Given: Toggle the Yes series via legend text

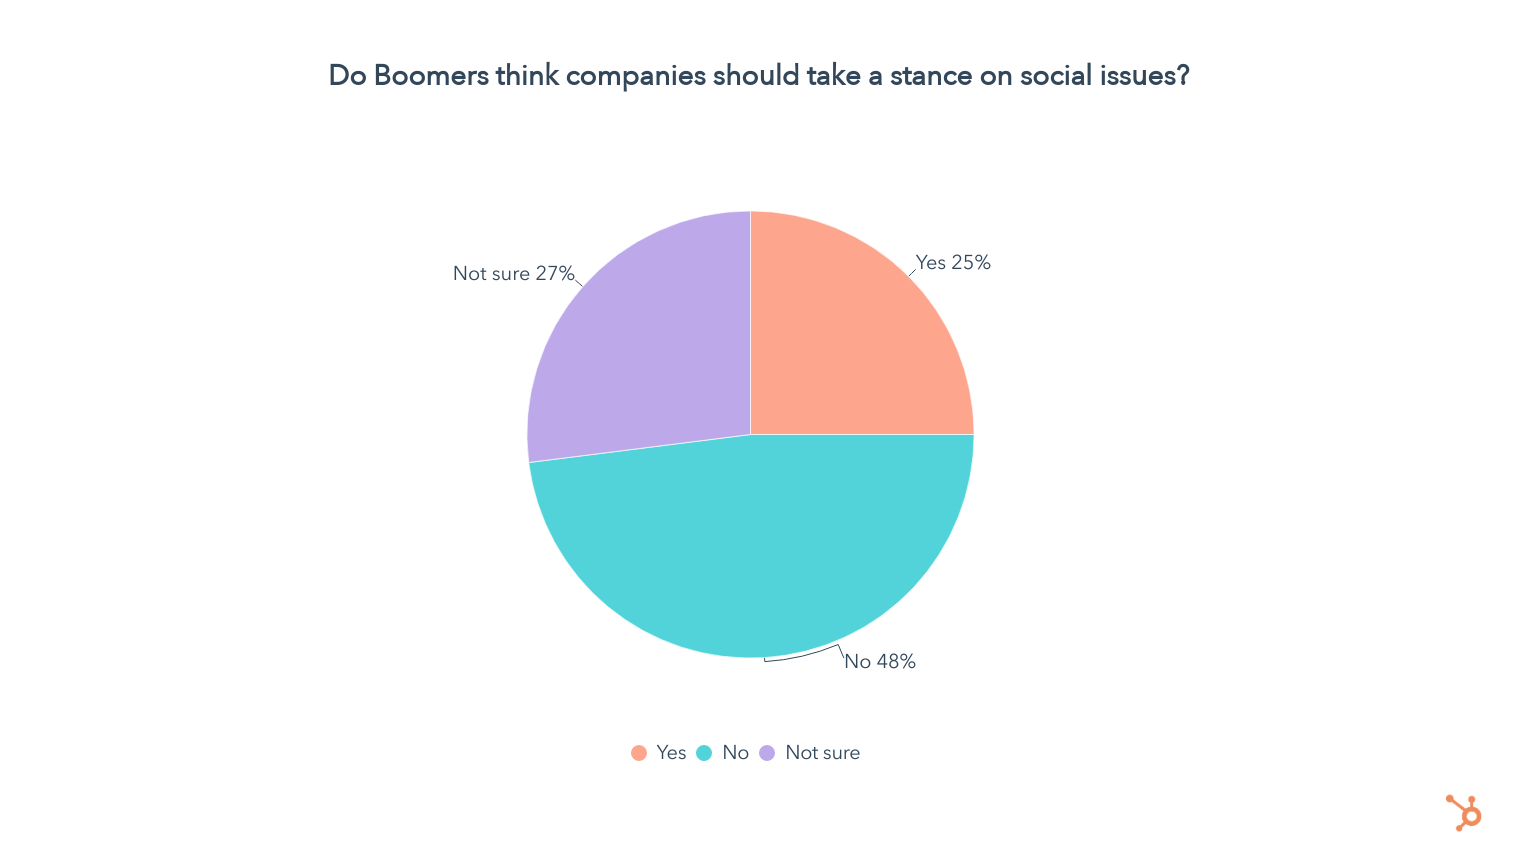Looking at the screenshot, I should pyautogui.click(x=671, y=753).
